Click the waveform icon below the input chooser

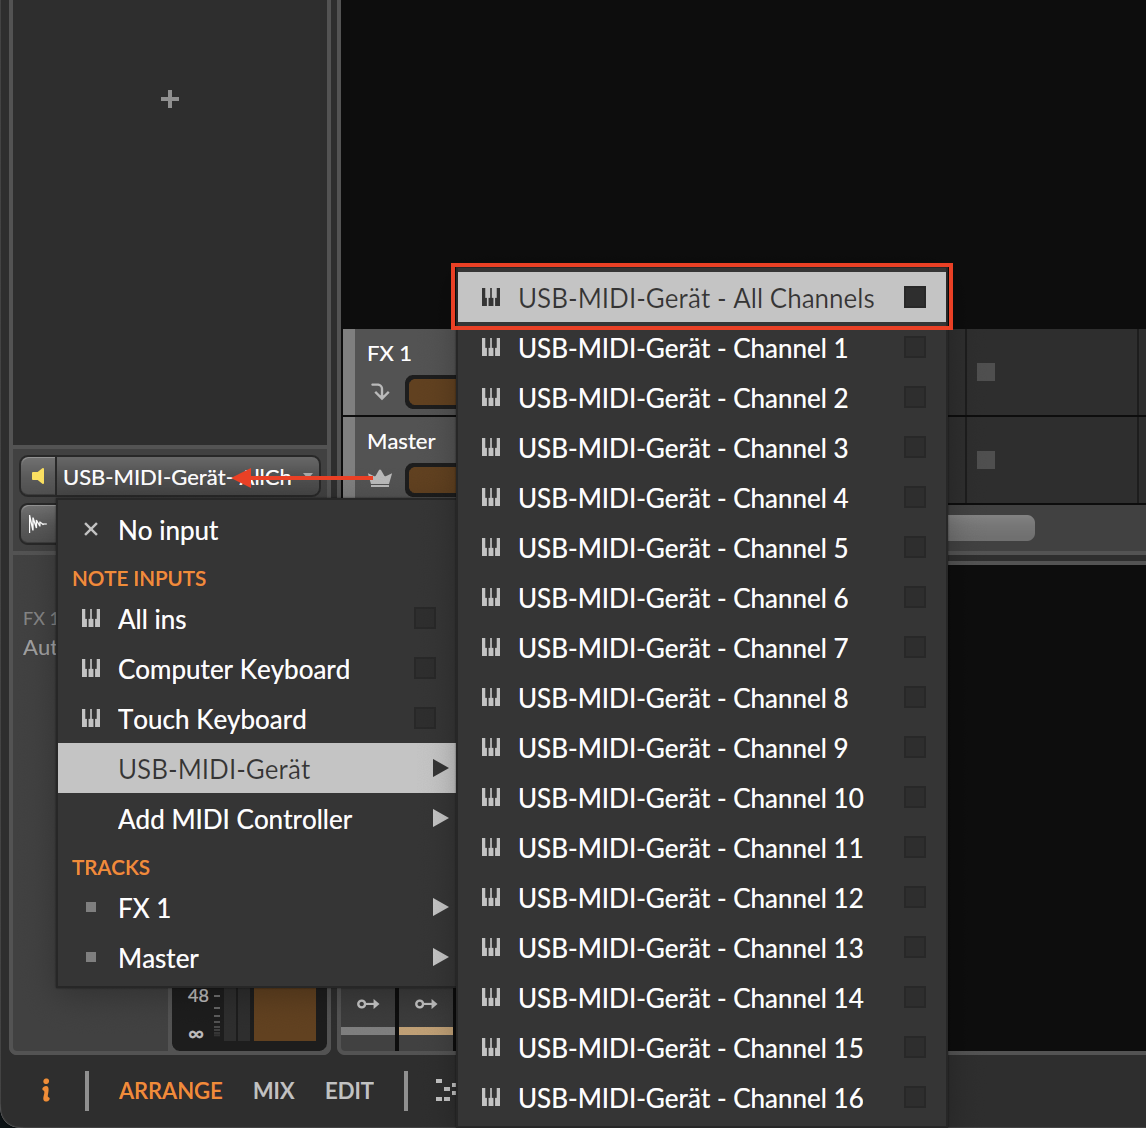point(37,524)
